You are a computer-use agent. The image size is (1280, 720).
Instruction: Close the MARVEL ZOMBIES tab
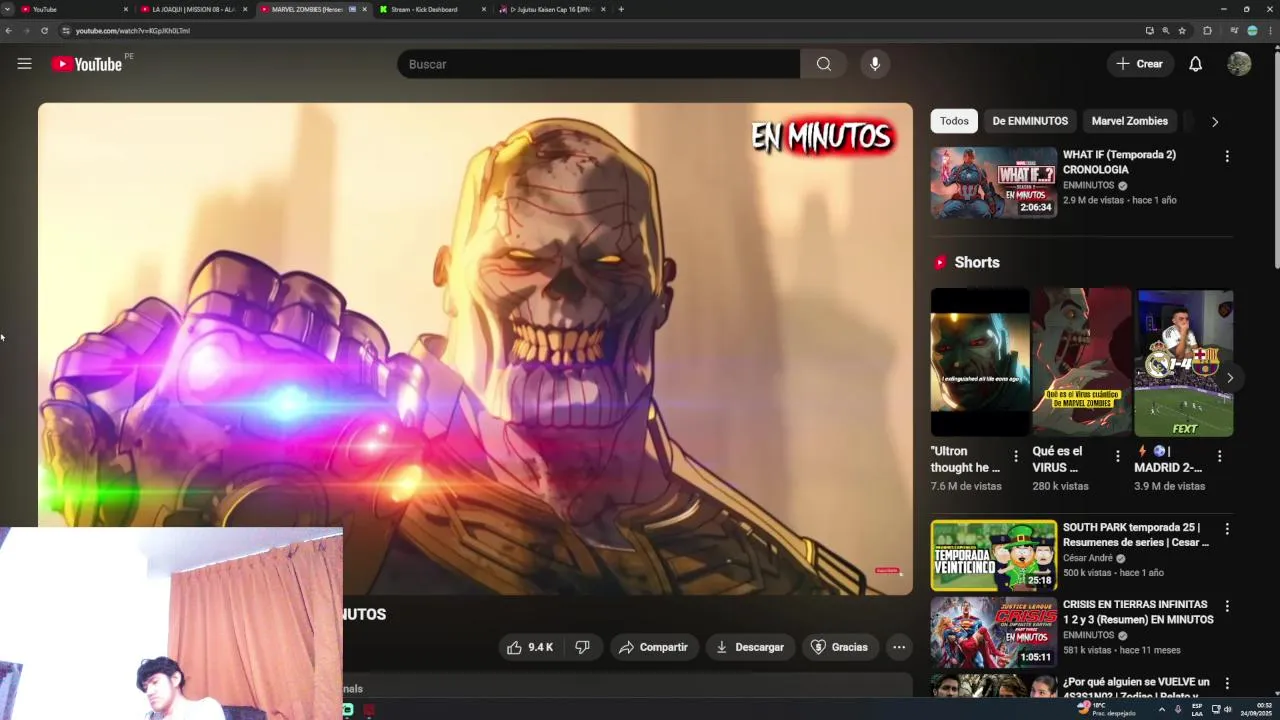tap(364, 9)
